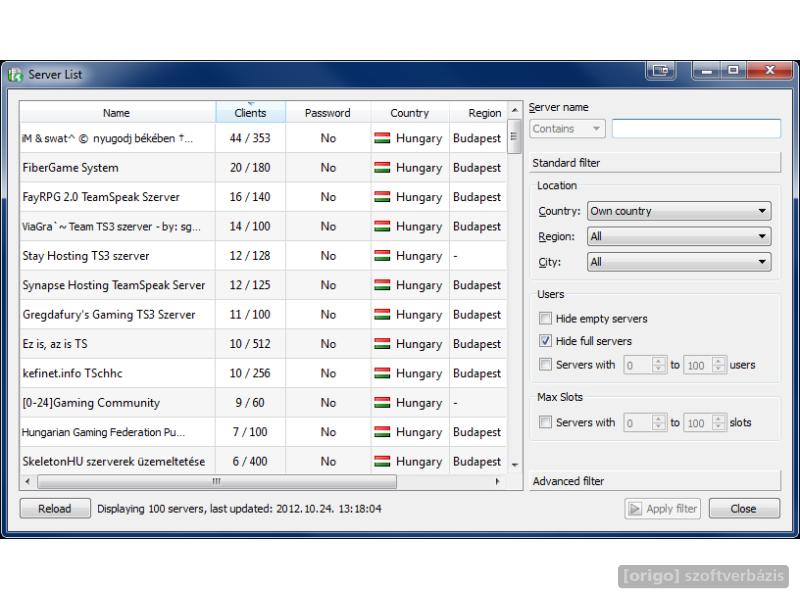The width and height of the screenshot is (800, 600).
Task: Click the TeamSpeak icon in title bar
Action: (x=15, y=75)
